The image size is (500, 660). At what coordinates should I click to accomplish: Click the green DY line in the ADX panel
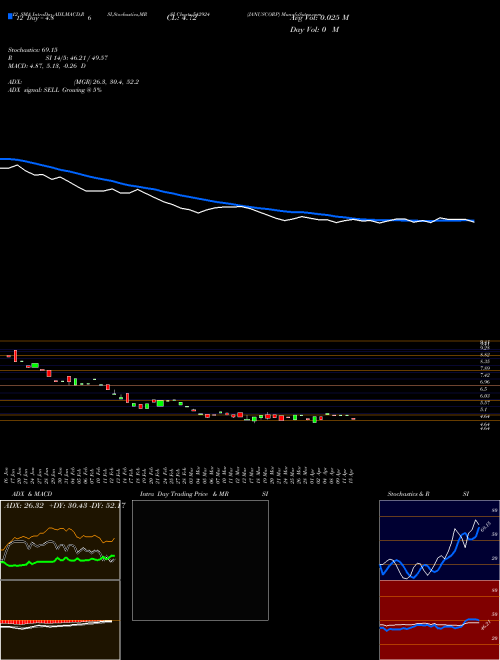57,560
